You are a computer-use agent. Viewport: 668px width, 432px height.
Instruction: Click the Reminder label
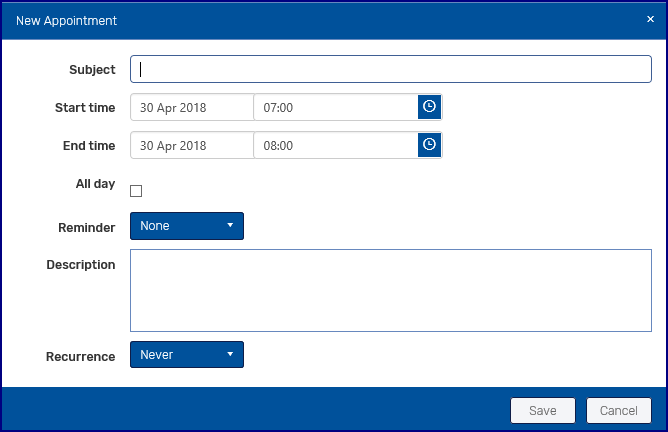click(x=86, y=228)
